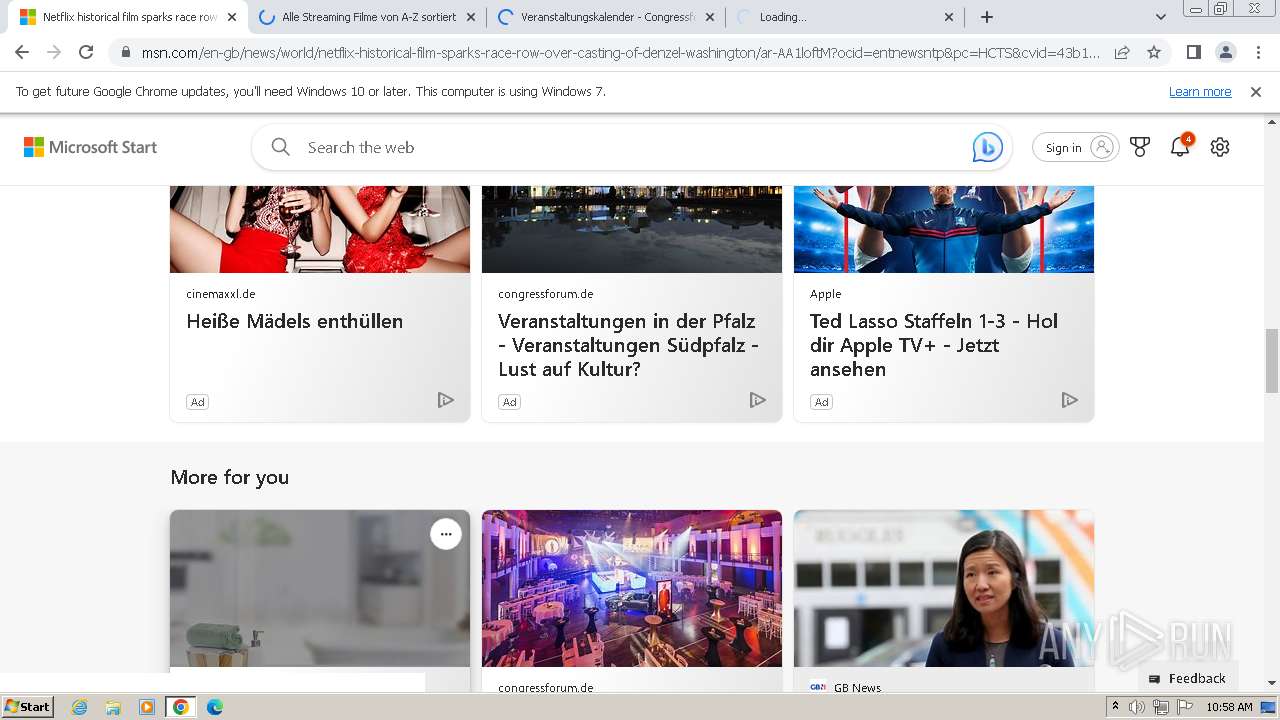The image size is (1280, 720).
Task: Open the Windows Start menu
Action: coord(27,706)
